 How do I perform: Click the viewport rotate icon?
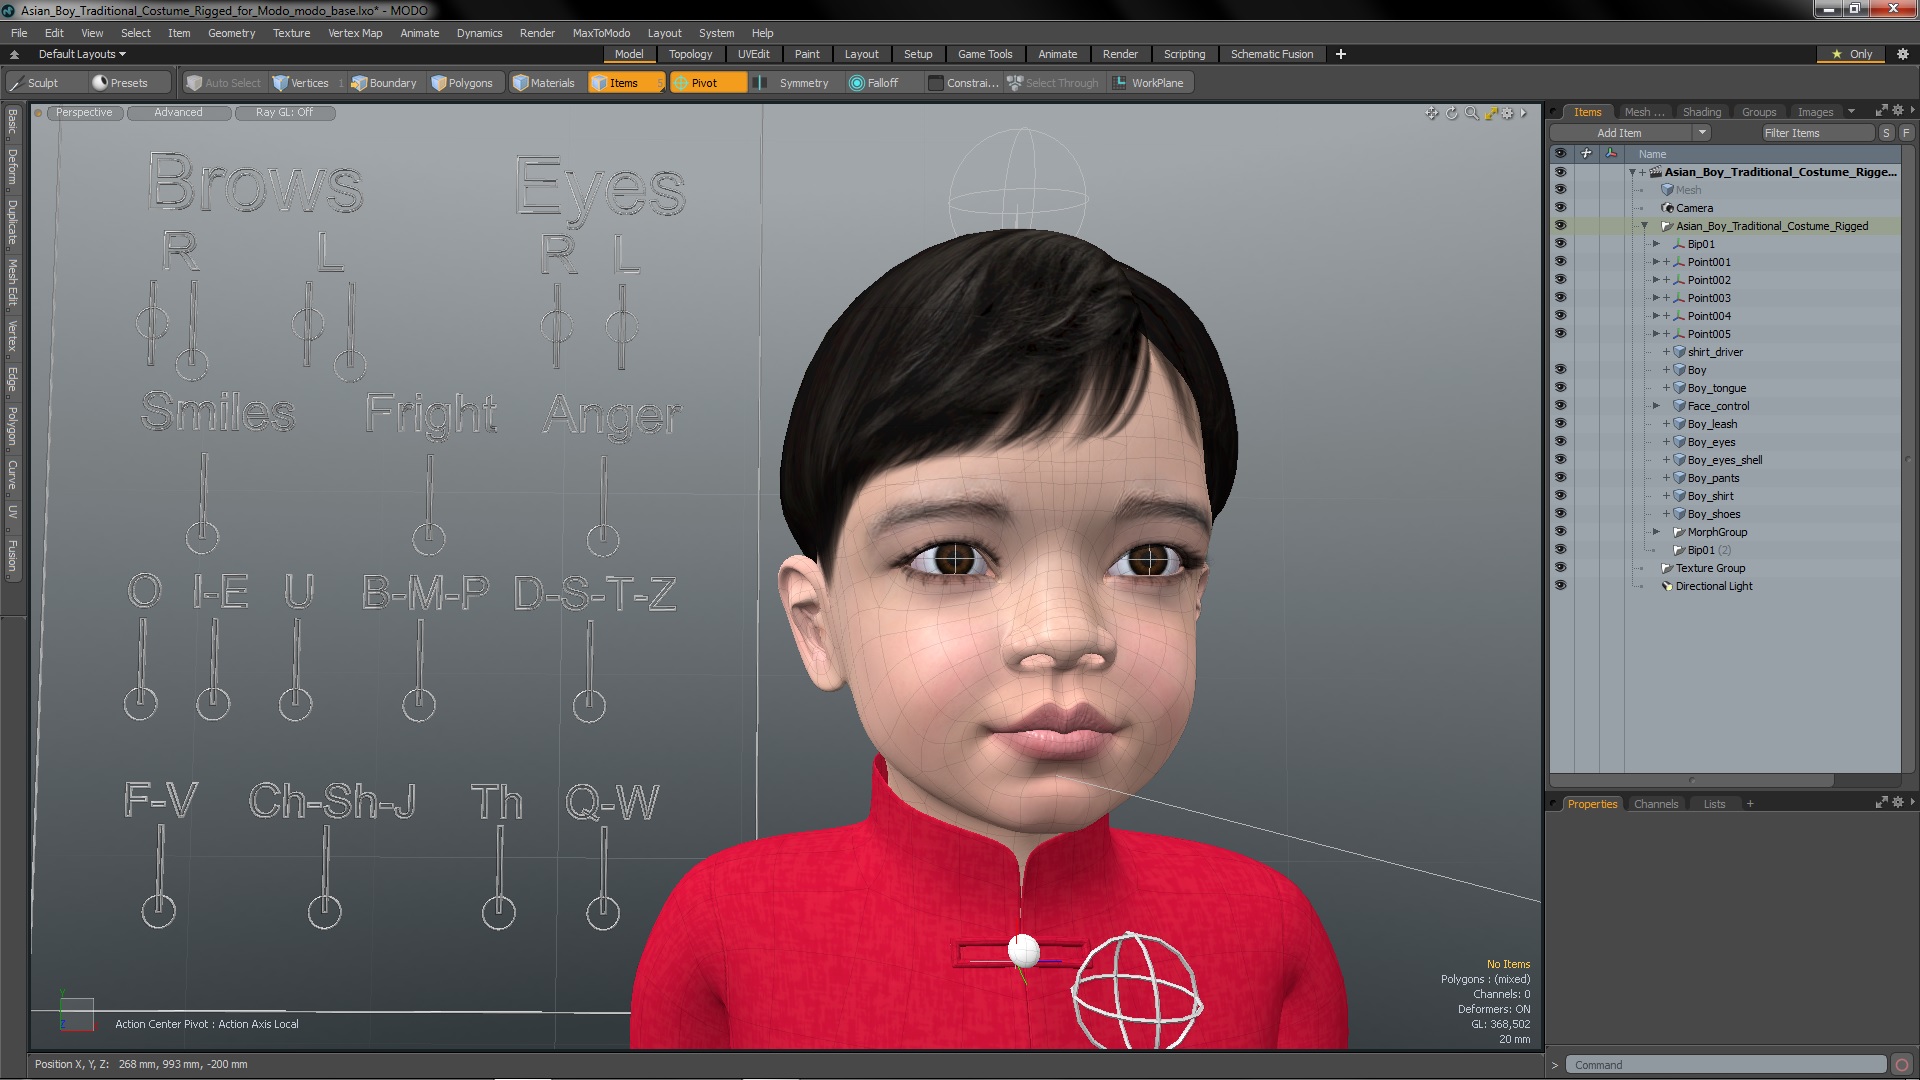pyautogui.click(x=1451, y=113)
